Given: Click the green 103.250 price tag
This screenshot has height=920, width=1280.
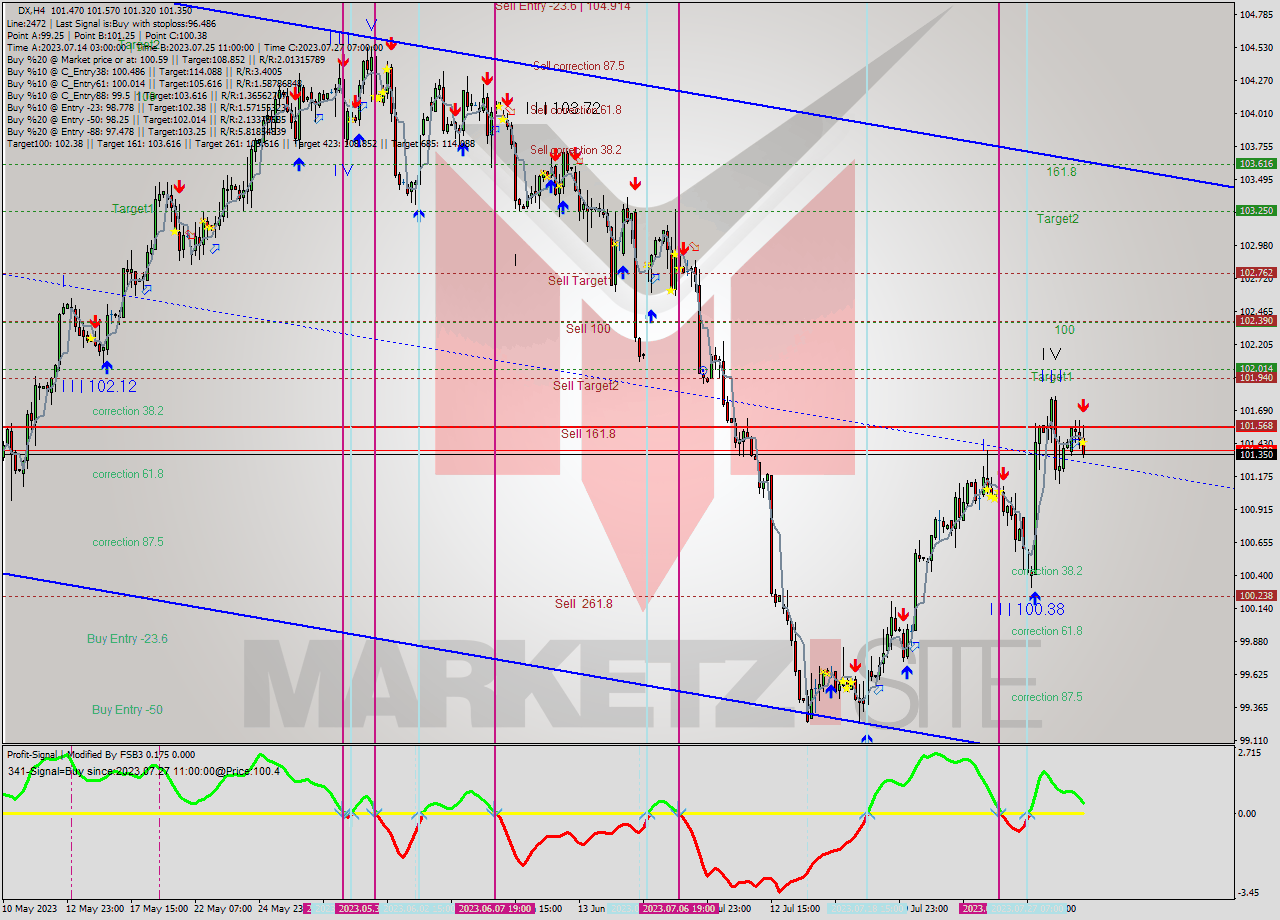Looking at the screenshot, I should click(x=1256, y=211).
